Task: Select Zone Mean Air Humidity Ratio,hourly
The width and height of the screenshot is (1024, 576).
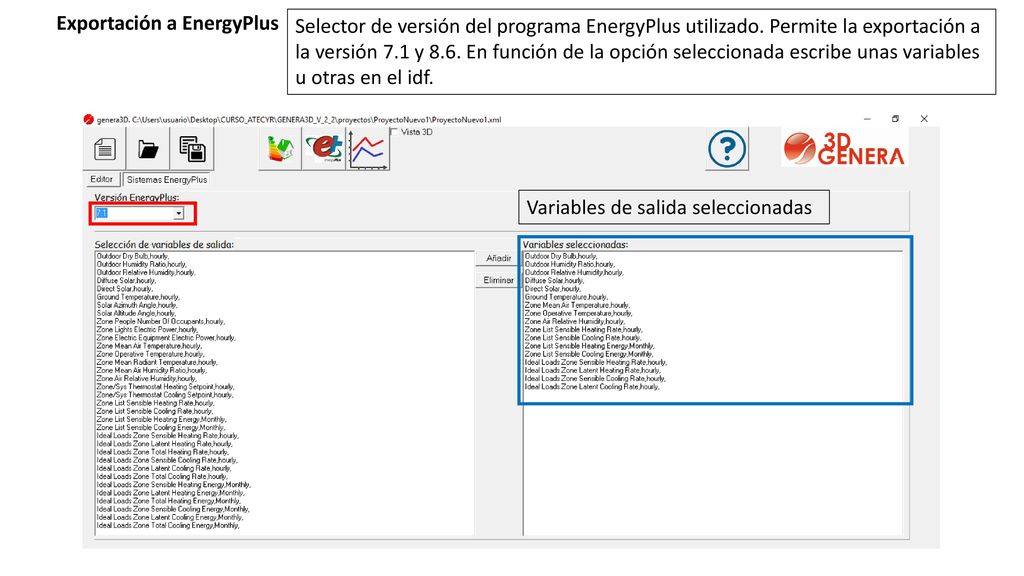Action: click(152, 370)
